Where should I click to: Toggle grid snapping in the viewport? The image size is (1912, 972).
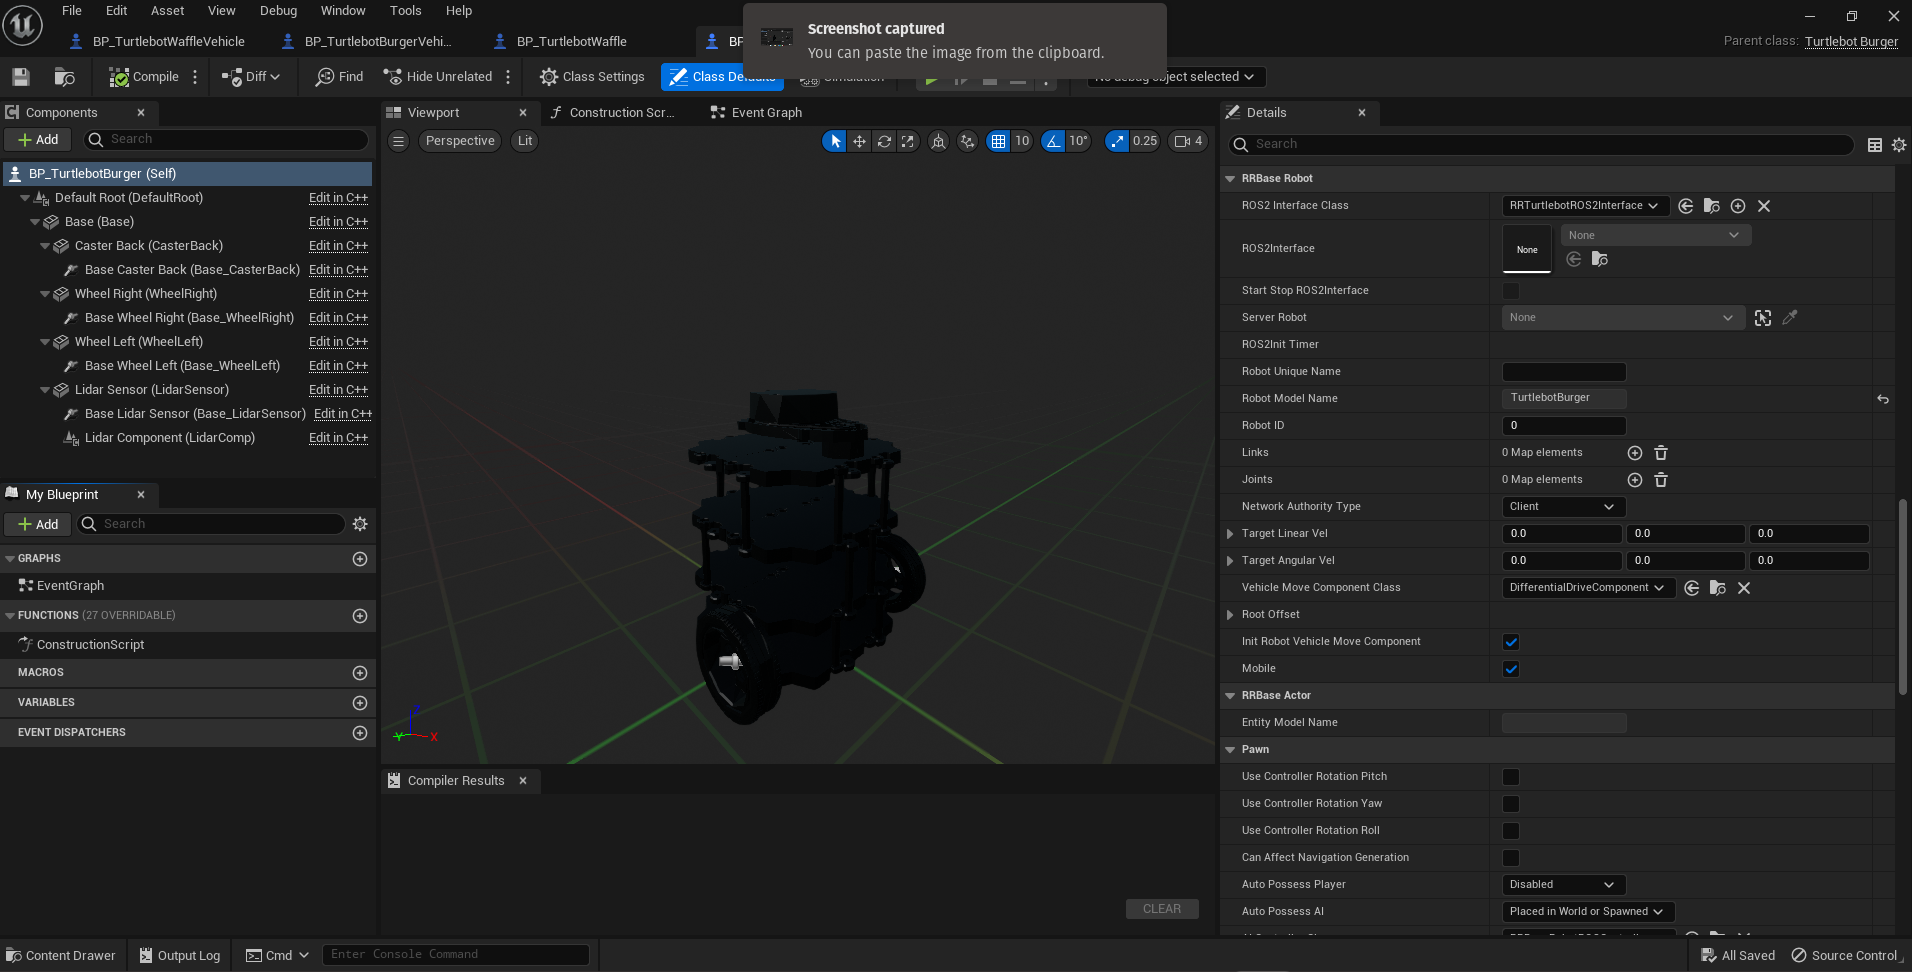coord(998,142)
